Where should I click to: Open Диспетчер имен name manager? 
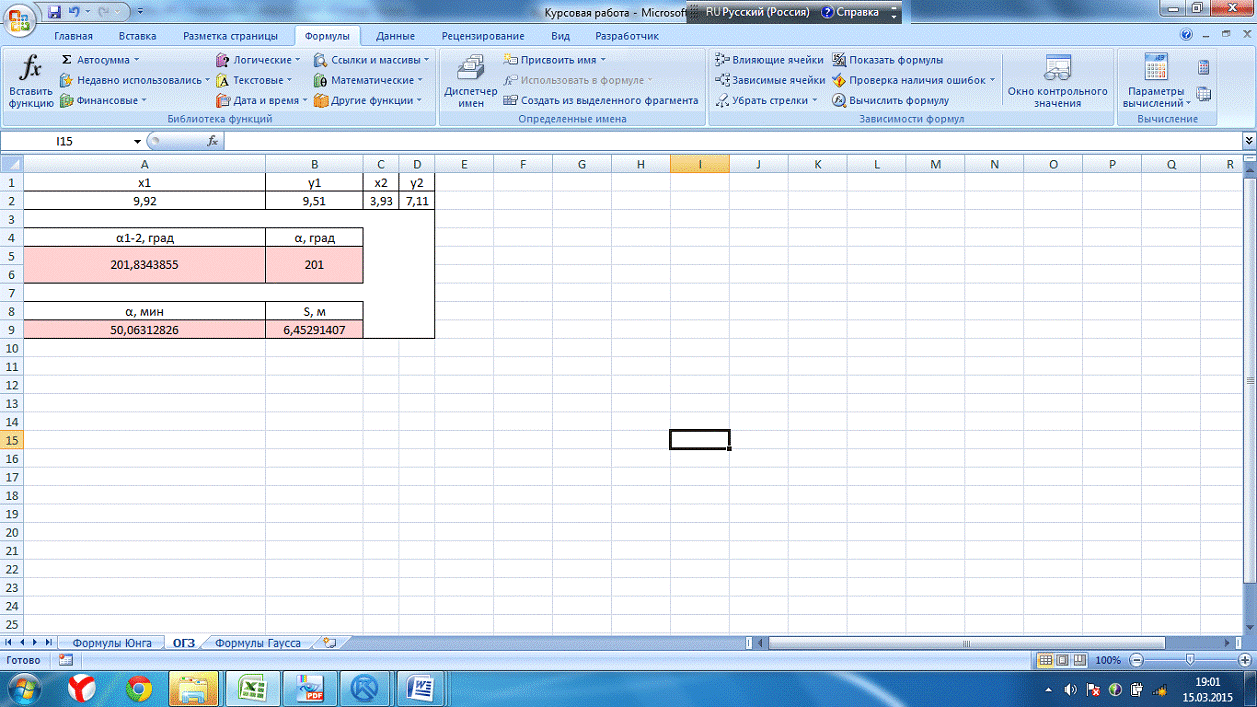click(470, 80)
